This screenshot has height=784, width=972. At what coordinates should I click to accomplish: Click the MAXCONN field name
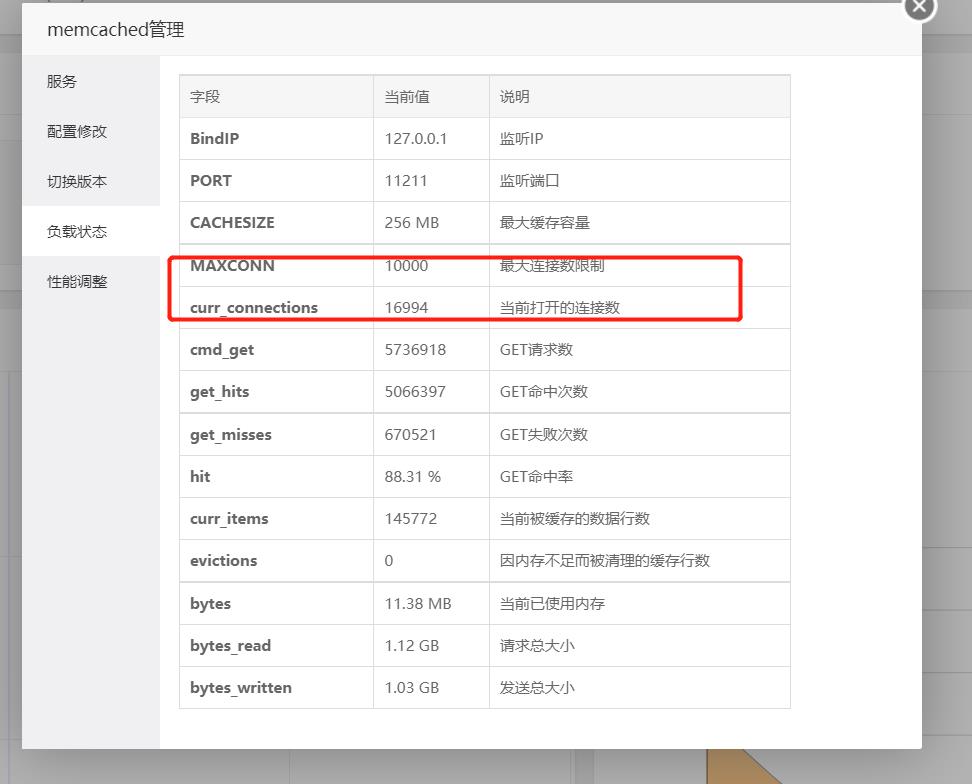(x=232, y=265)
